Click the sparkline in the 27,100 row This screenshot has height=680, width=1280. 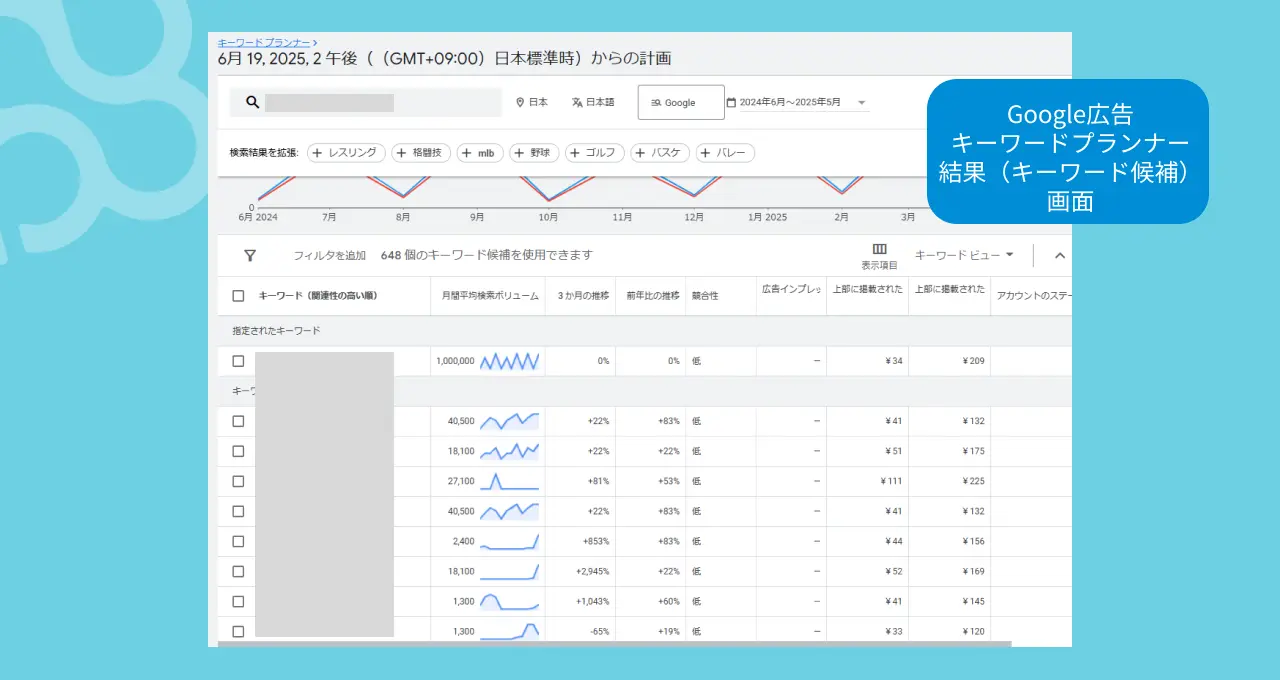pos(510,481)
